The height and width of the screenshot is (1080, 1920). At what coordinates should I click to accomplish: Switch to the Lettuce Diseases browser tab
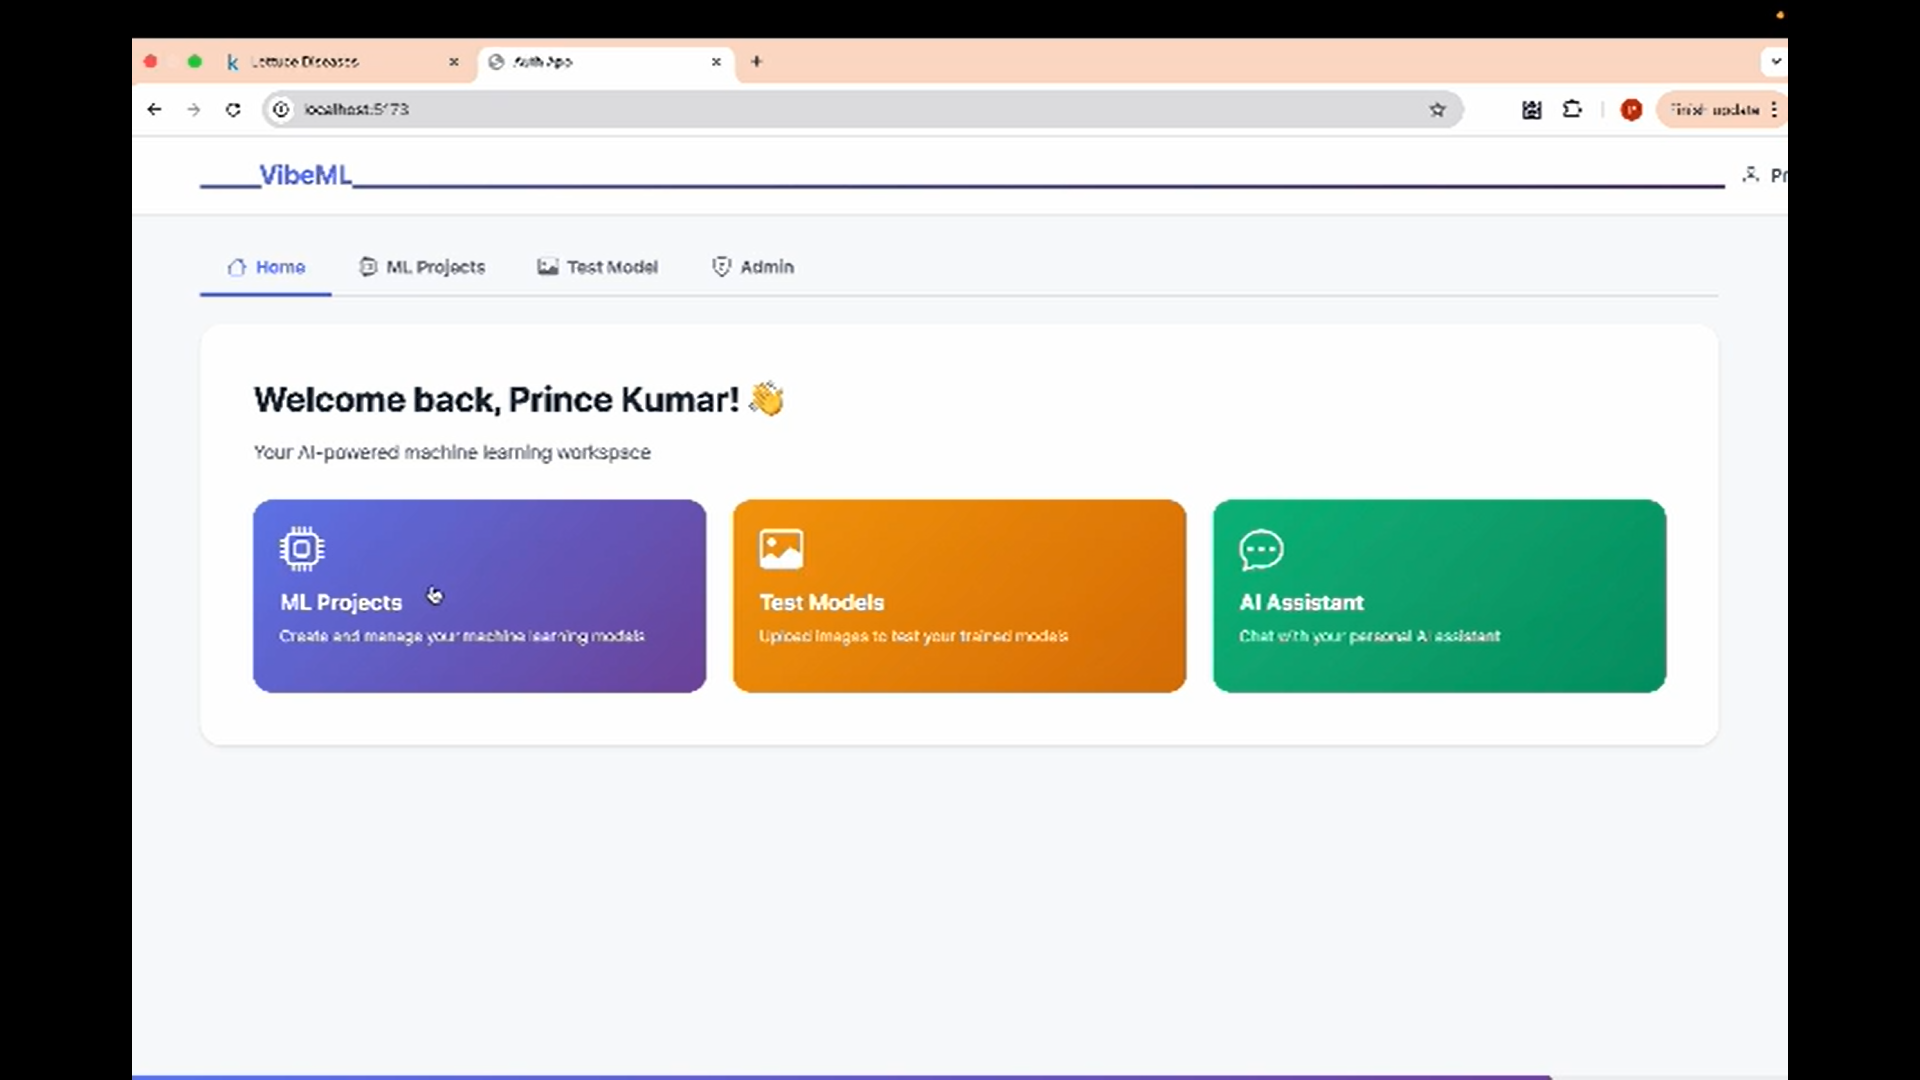coord(305,62)
